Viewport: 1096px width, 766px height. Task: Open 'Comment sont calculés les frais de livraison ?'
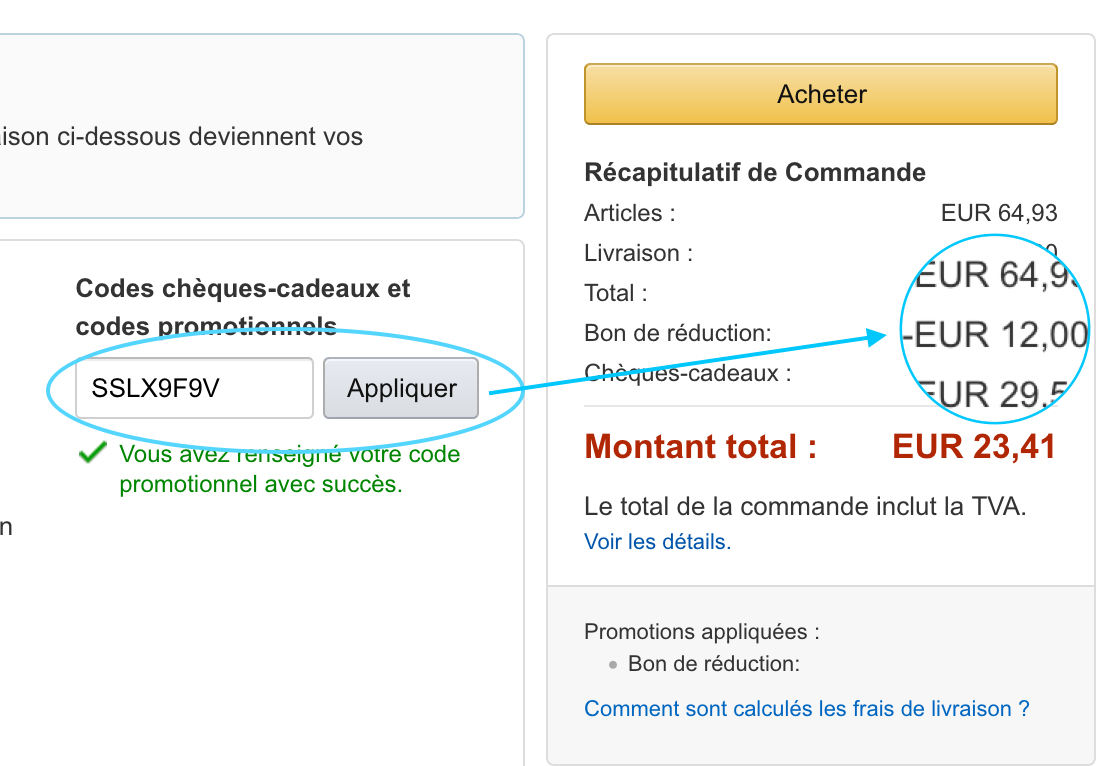point(806,708)
